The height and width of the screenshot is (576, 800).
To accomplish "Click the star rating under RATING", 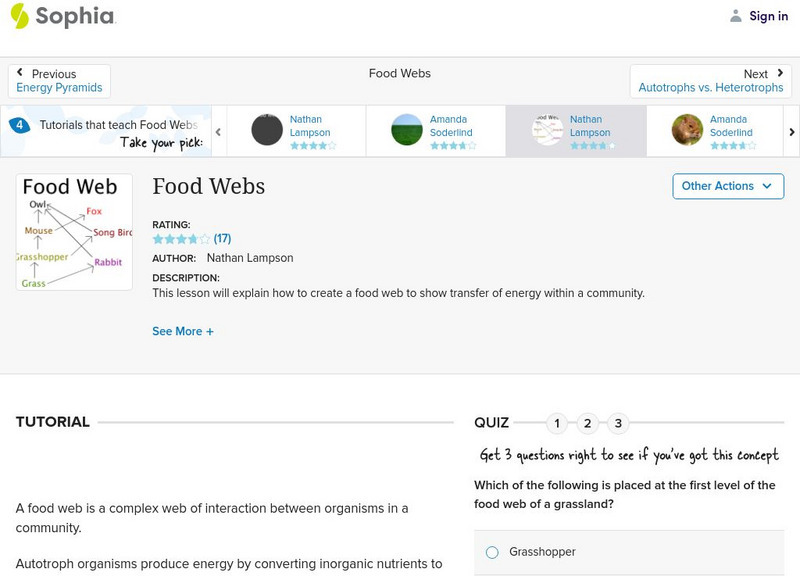I will 181,239.
